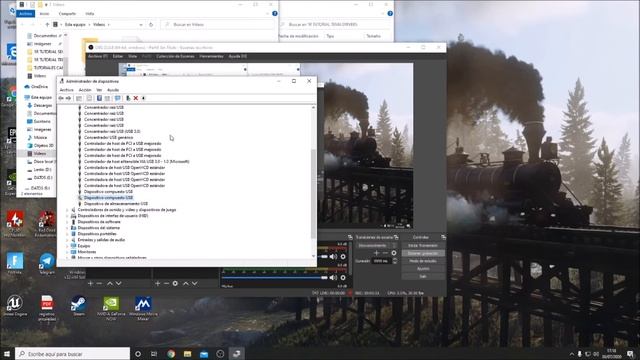The height and width of the screenshot is (360, 640).
Task: Click the taskbar search box
Action: coord(73,354)
